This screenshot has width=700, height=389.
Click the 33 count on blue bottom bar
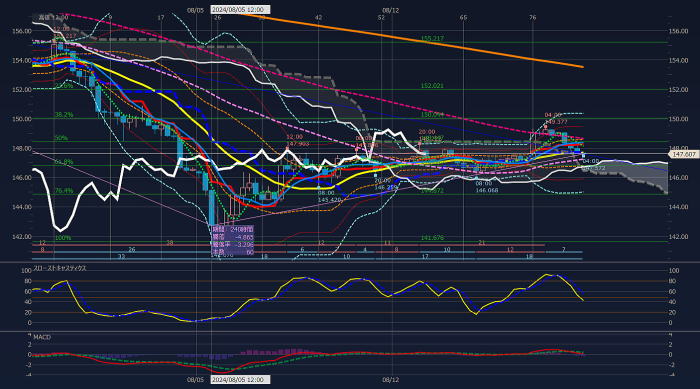pos(121,257)
